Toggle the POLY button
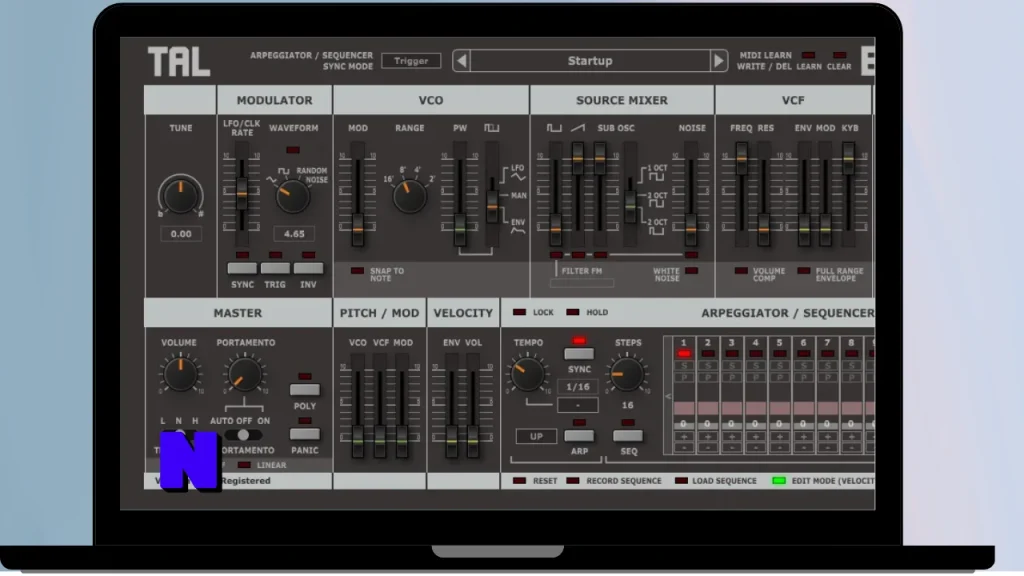The width and height of the screenshot is (1024, 576). (x=304, y=390)
